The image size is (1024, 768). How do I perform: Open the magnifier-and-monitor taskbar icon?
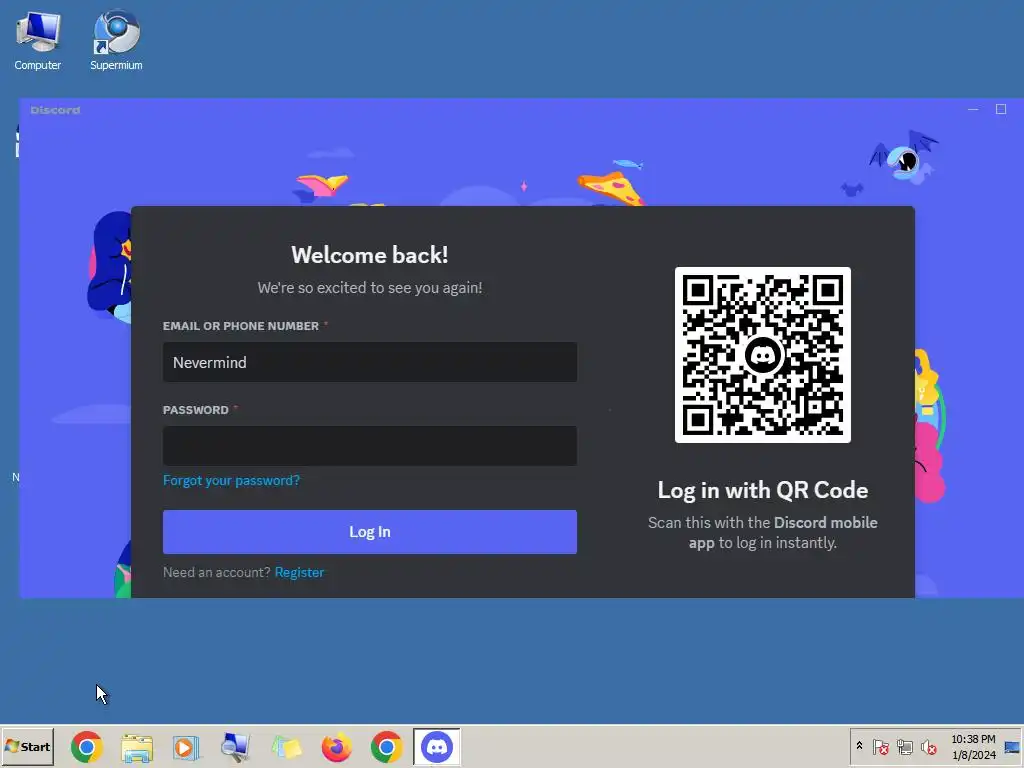click(x=235, y=747)
